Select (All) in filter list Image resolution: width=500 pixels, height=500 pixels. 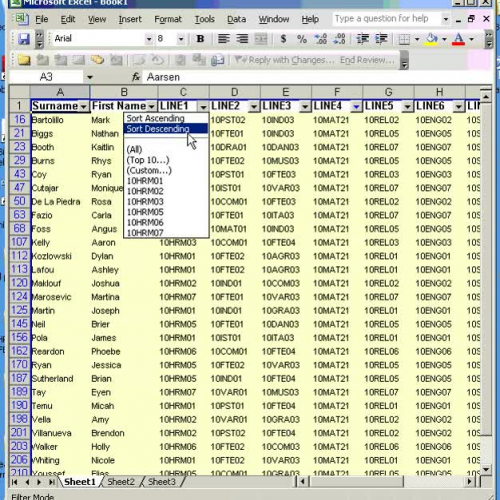(166, 149)
